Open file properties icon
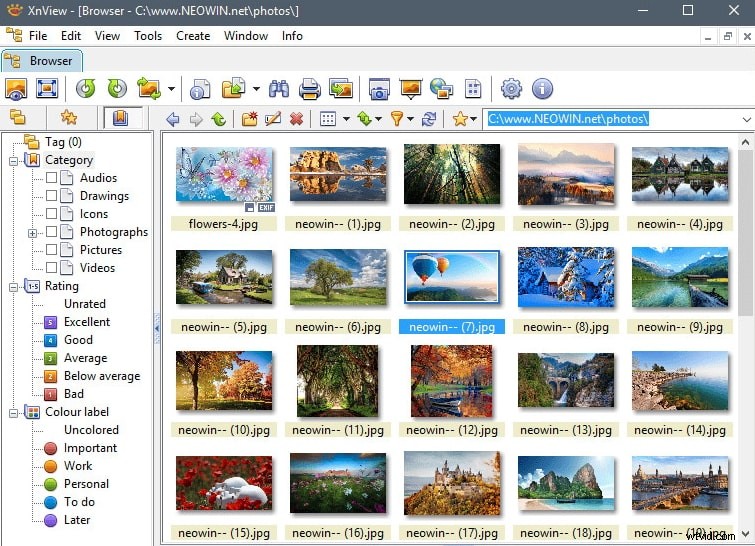Screen dimensions: 755x546 (200, 89)
